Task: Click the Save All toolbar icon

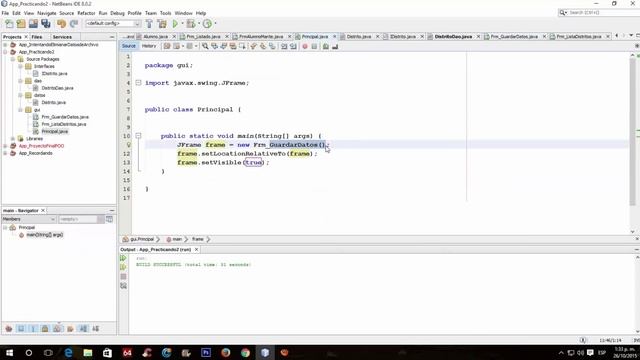Action: [45, 24]
